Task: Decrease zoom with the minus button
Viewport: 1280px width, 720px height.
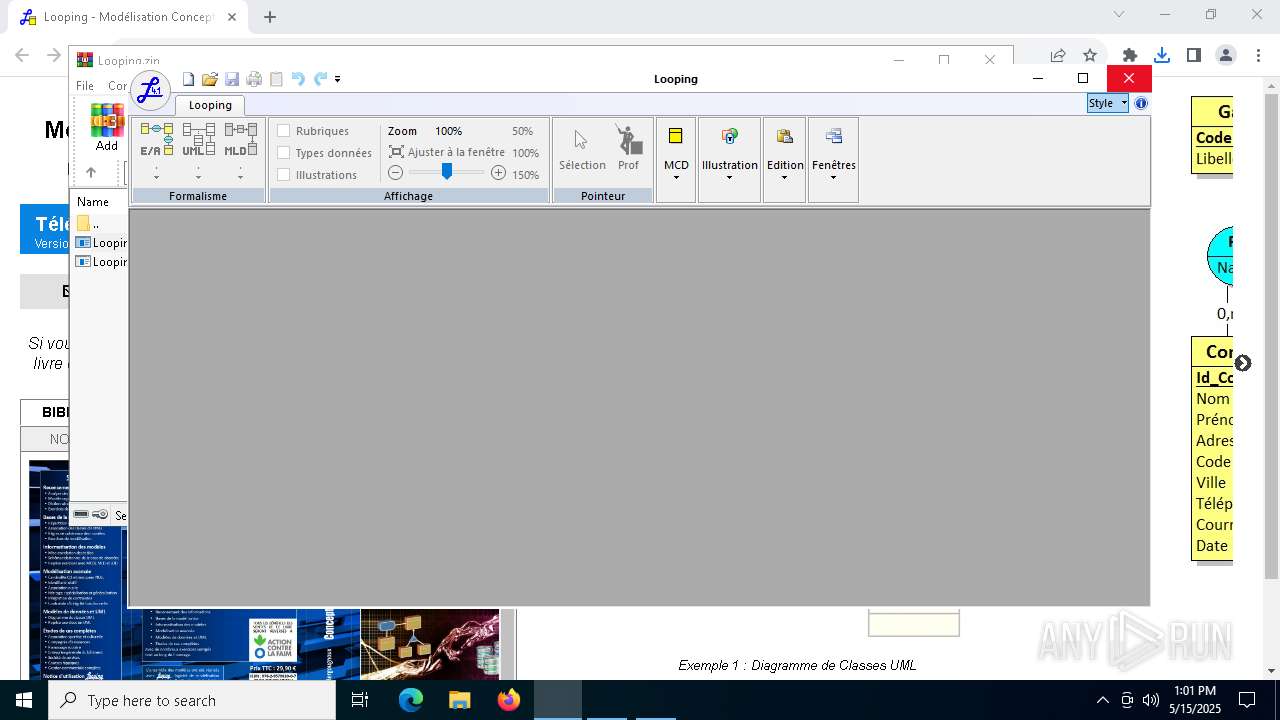Action: click(x=396, y=173)
